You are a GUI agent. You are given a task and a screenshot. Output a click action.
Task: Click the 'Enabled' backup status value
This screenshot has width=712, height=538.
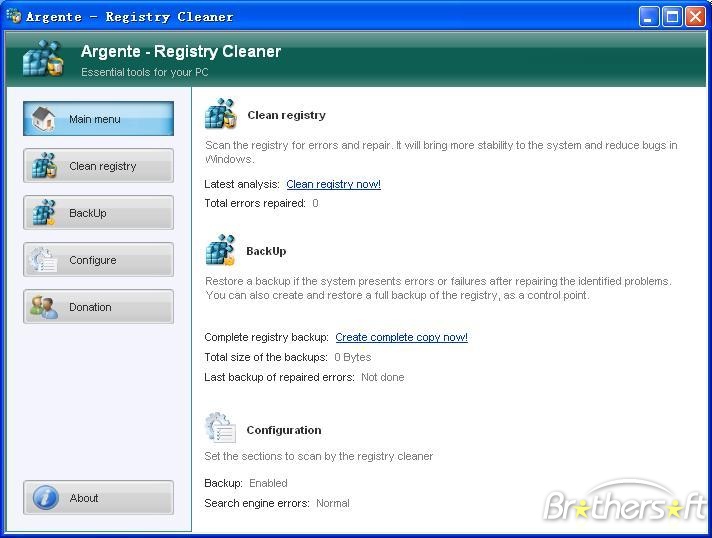[268, 483]
